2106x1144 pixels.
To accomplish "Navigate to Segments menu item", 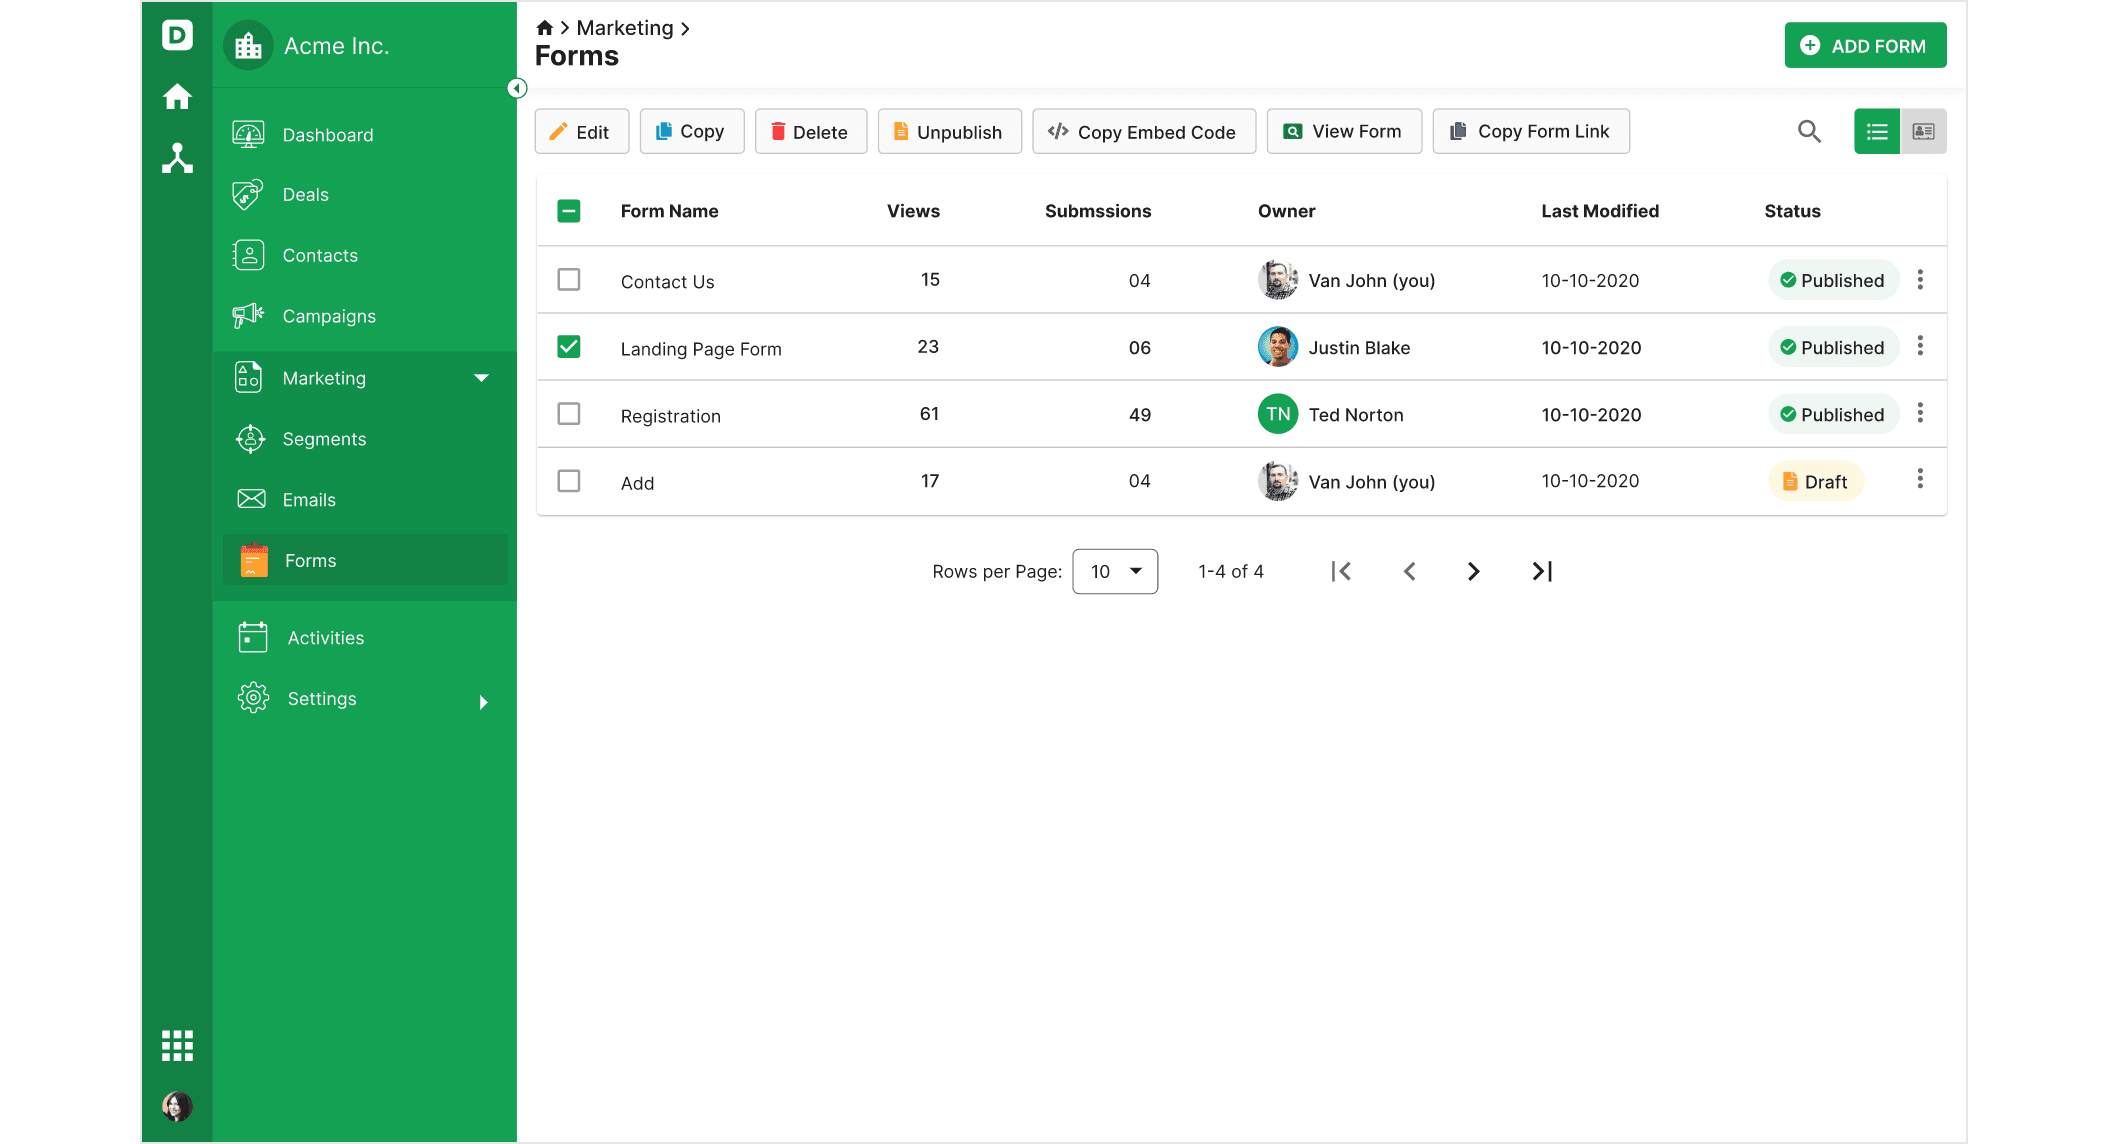I will tap(324, 439).
